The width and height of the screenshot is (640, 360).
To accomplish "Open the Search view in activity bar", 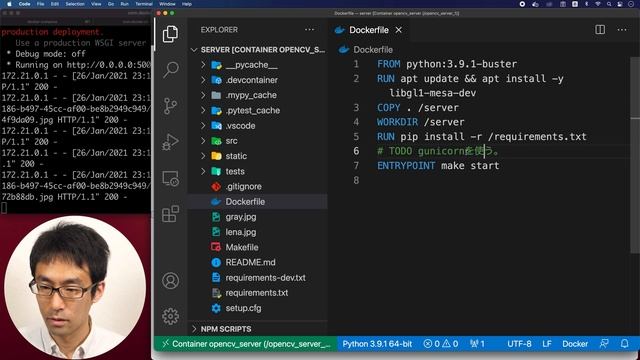I will (x=171, y=69).
